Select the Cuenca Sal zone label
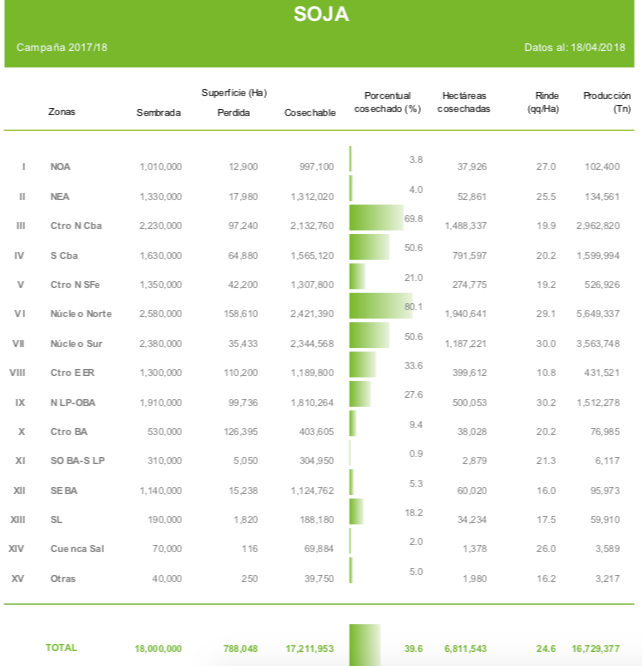This screenshot has width=642, height=666. click(x=77, y=549)
